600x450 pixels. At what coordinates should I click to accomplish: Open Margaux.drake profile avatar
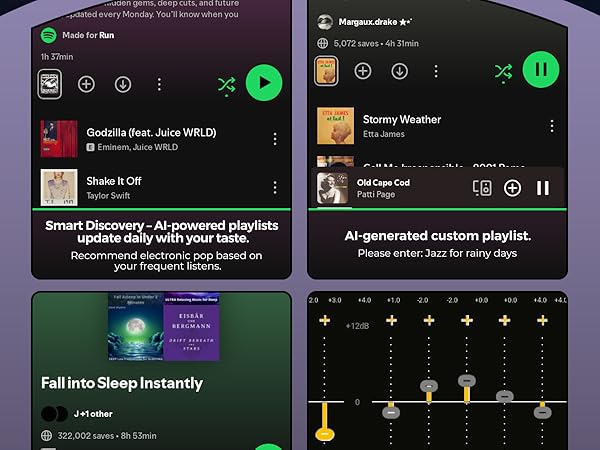point(325,22)
